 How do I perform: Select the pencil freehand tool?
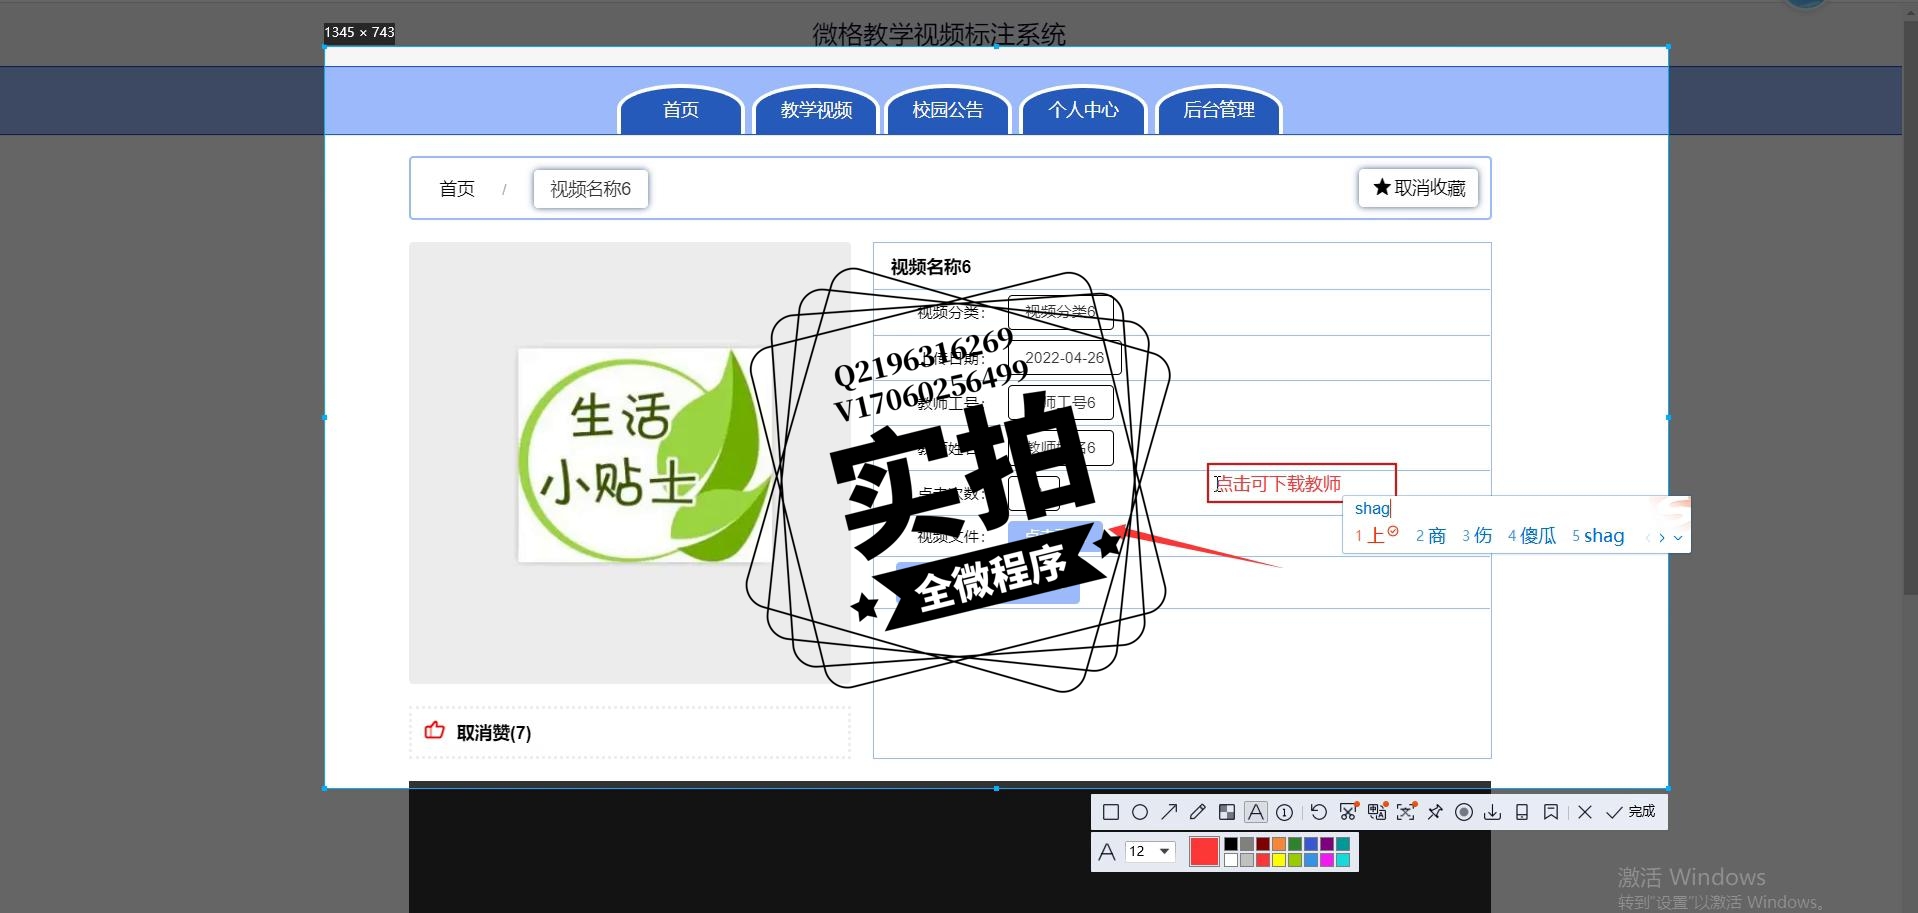point(1198,812)
